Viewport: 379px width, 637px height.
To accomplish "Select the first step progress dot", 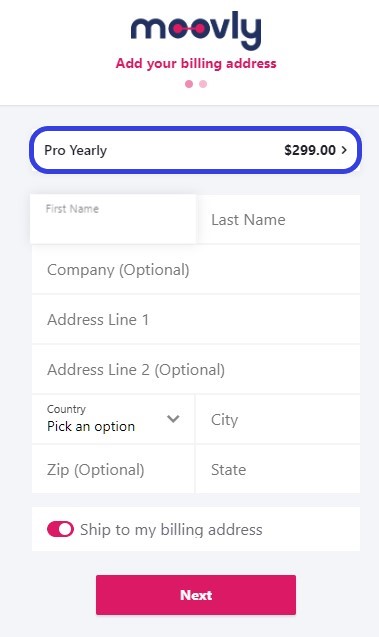I will point(189,84).
